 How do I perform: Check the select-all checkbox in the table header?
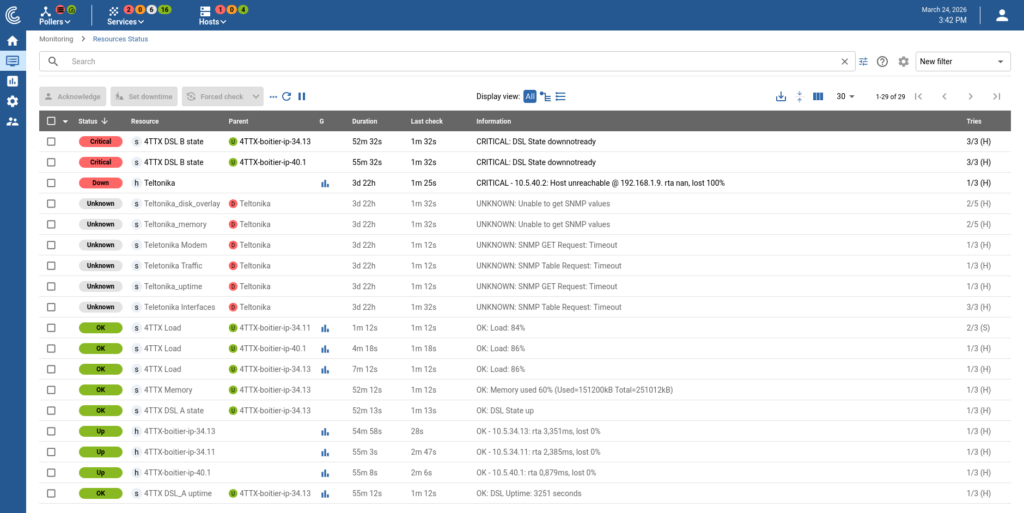coord(51,121)
